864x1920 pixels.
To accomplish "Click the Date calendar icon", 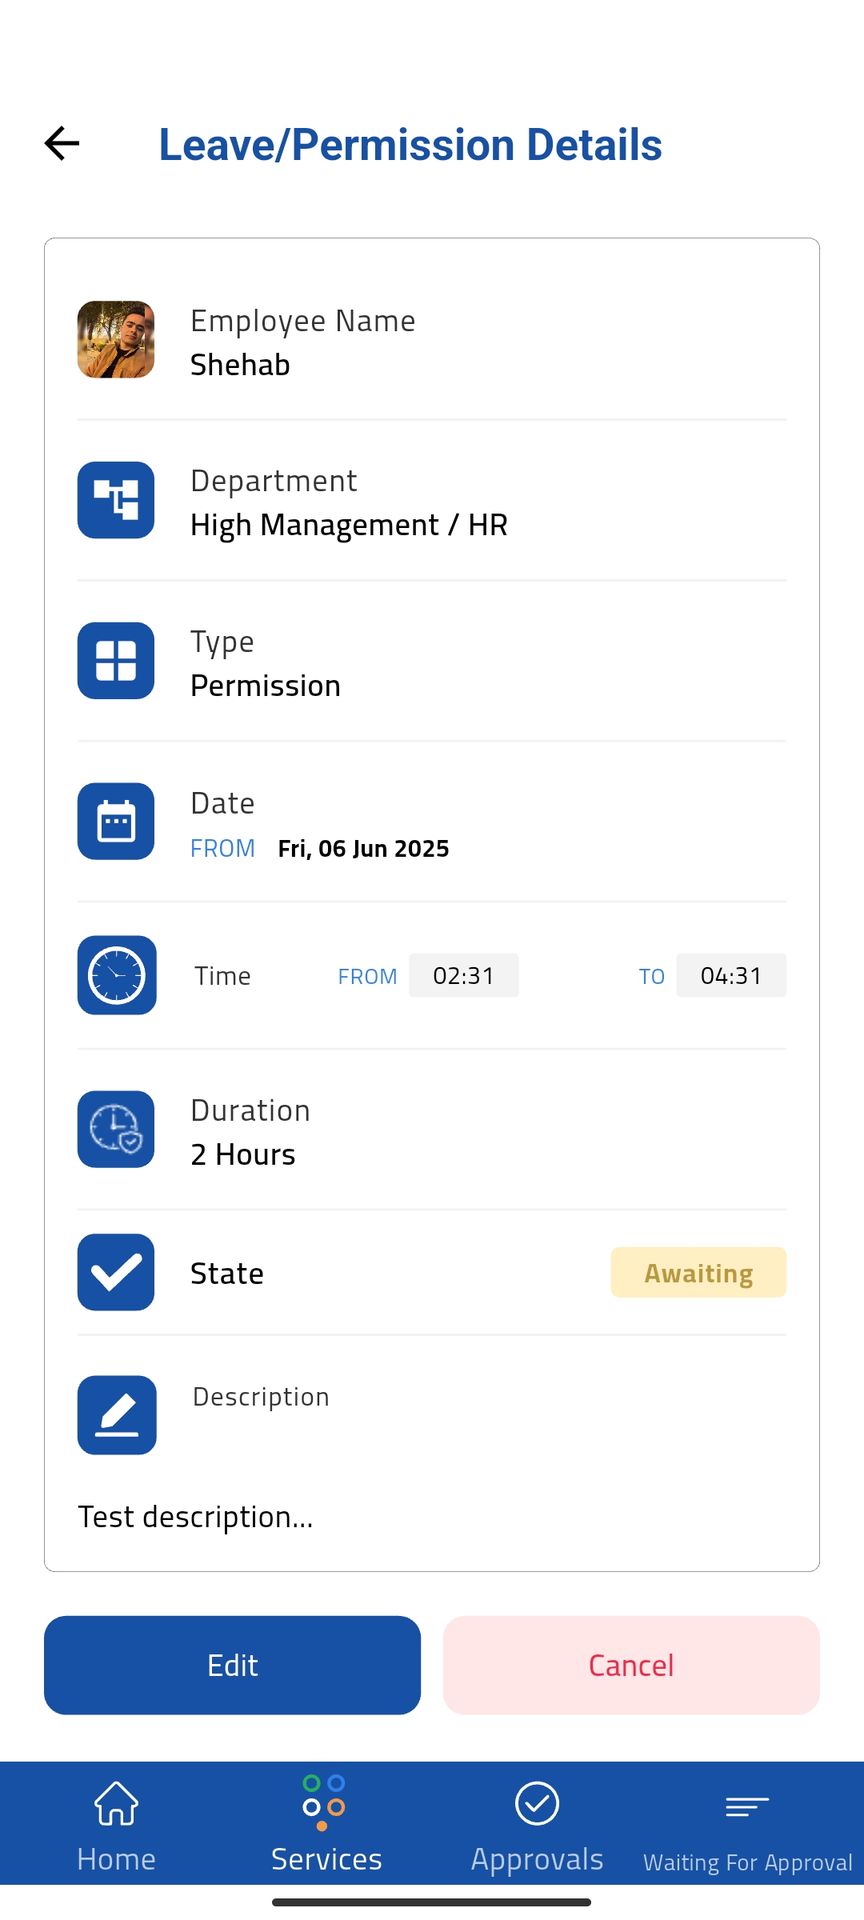I will click(x=116, y=822).
